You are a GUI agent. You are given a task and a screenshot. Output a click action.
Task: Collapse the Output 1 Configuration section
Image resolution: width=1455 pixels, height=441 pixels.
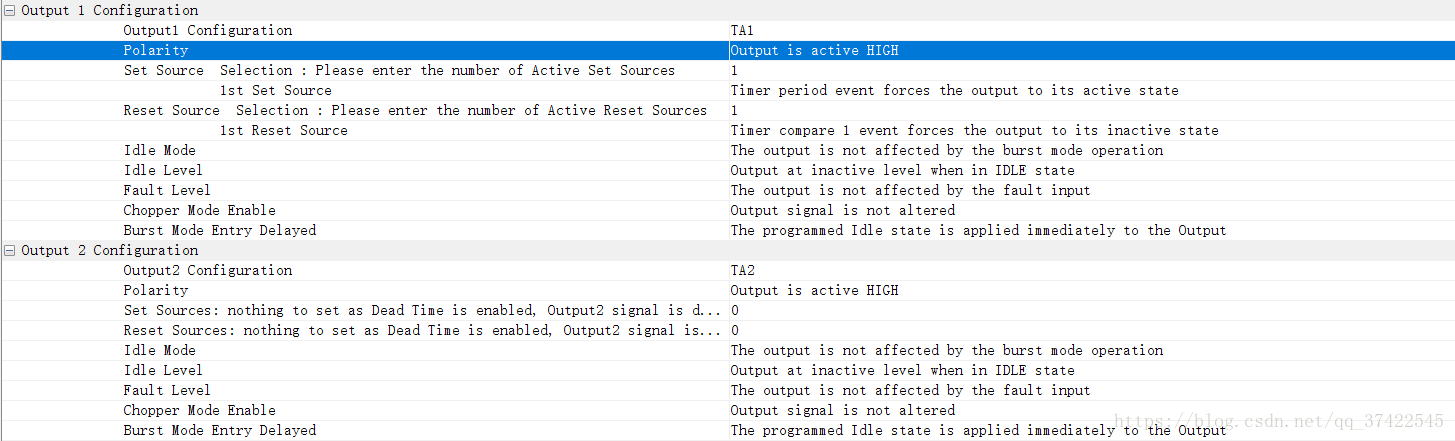(x=10, y=10)
